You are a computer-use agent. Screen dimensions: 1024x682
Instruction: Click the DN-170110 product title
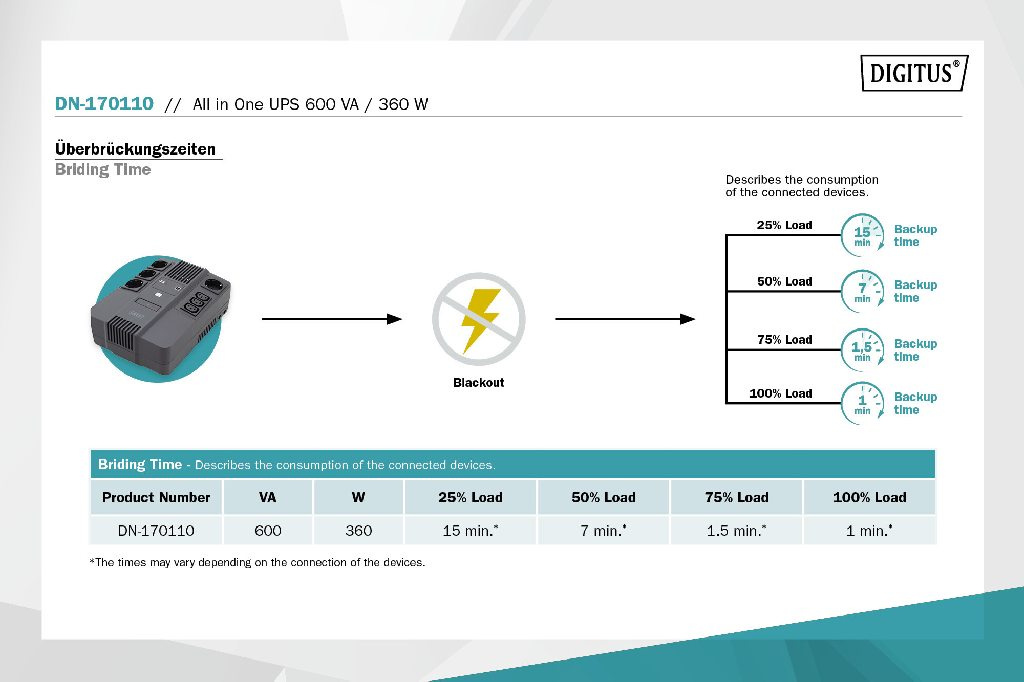[104, 104]
